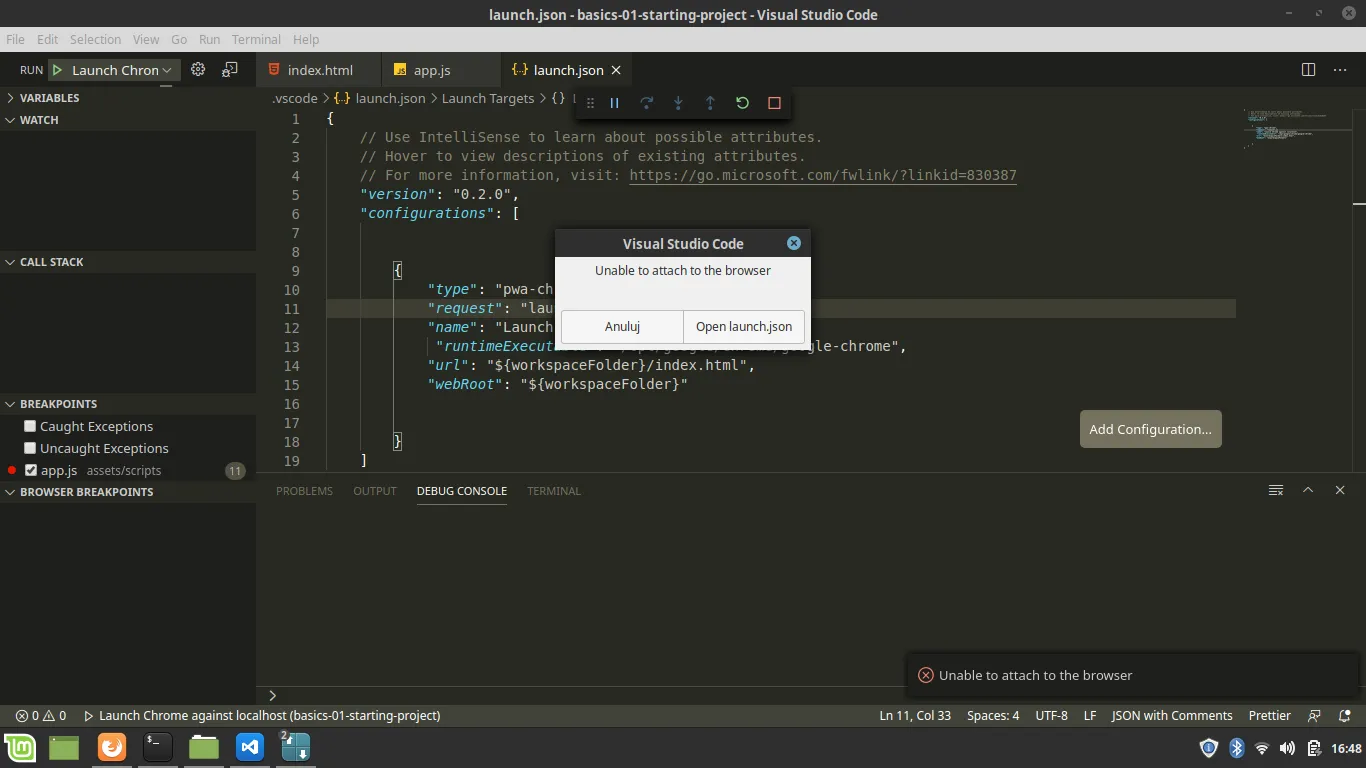Disable the app.js breakpoint checkbox
Viewport: 1366px width, 768px height.
point(31,470)
